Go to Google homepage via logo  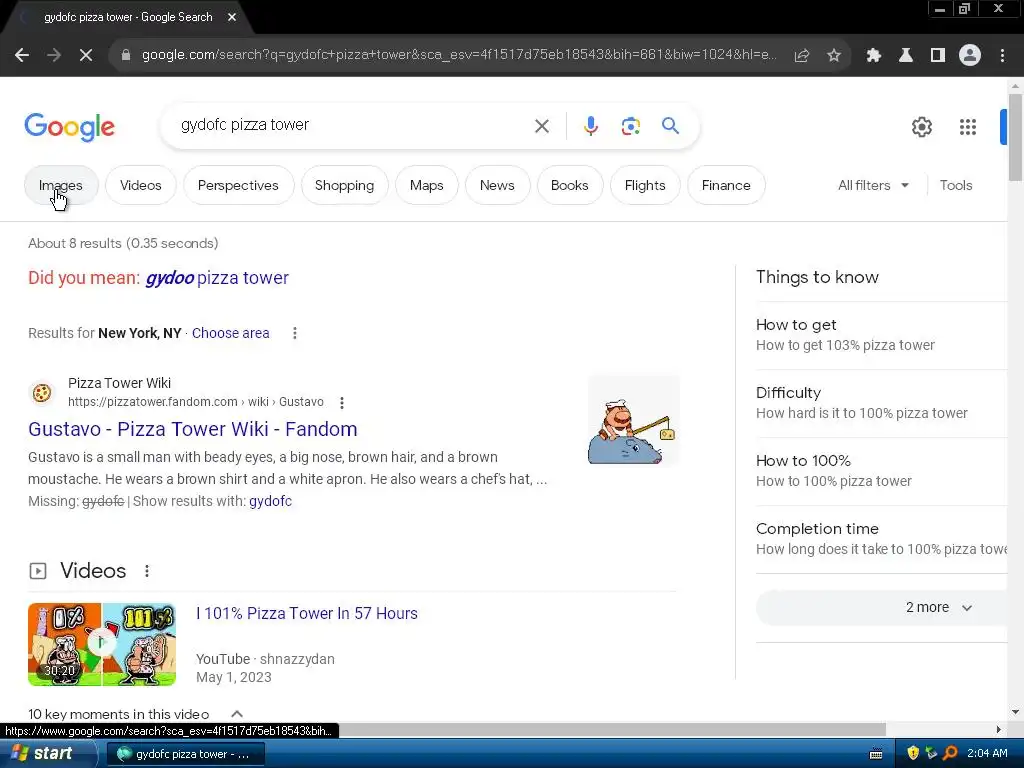pyautogui.click(x=69, y=127)
